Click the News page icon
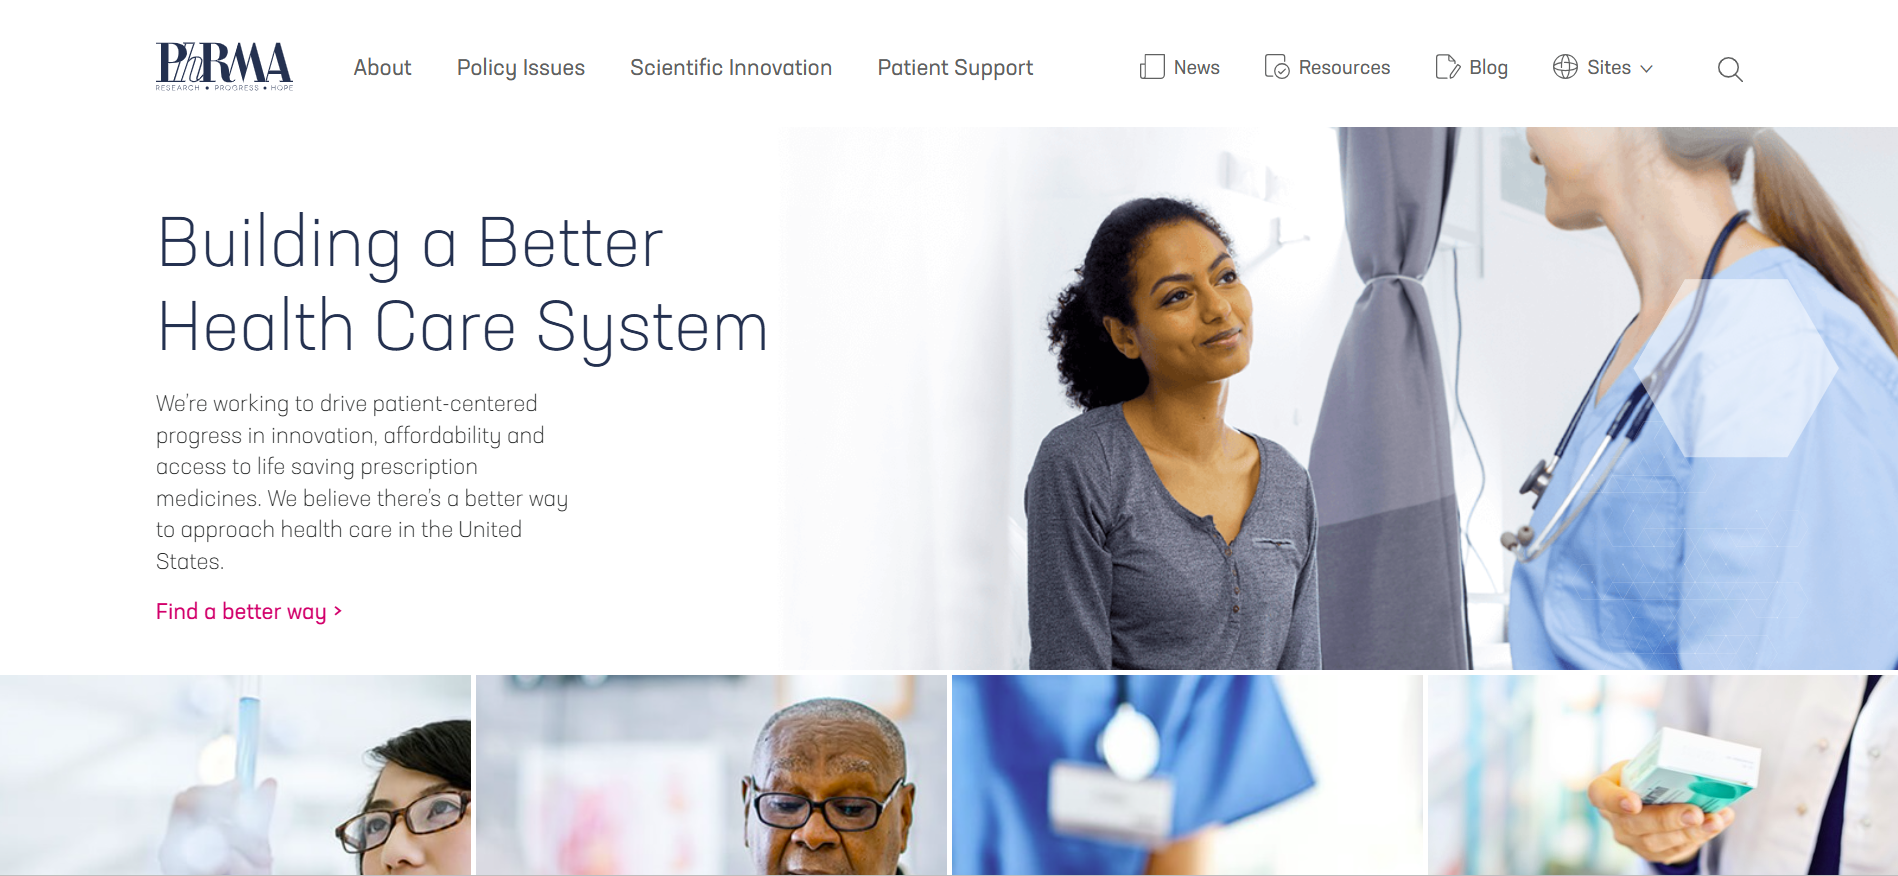The image size is (1898, 876). pyautogui.click(x=1152, y=67)
